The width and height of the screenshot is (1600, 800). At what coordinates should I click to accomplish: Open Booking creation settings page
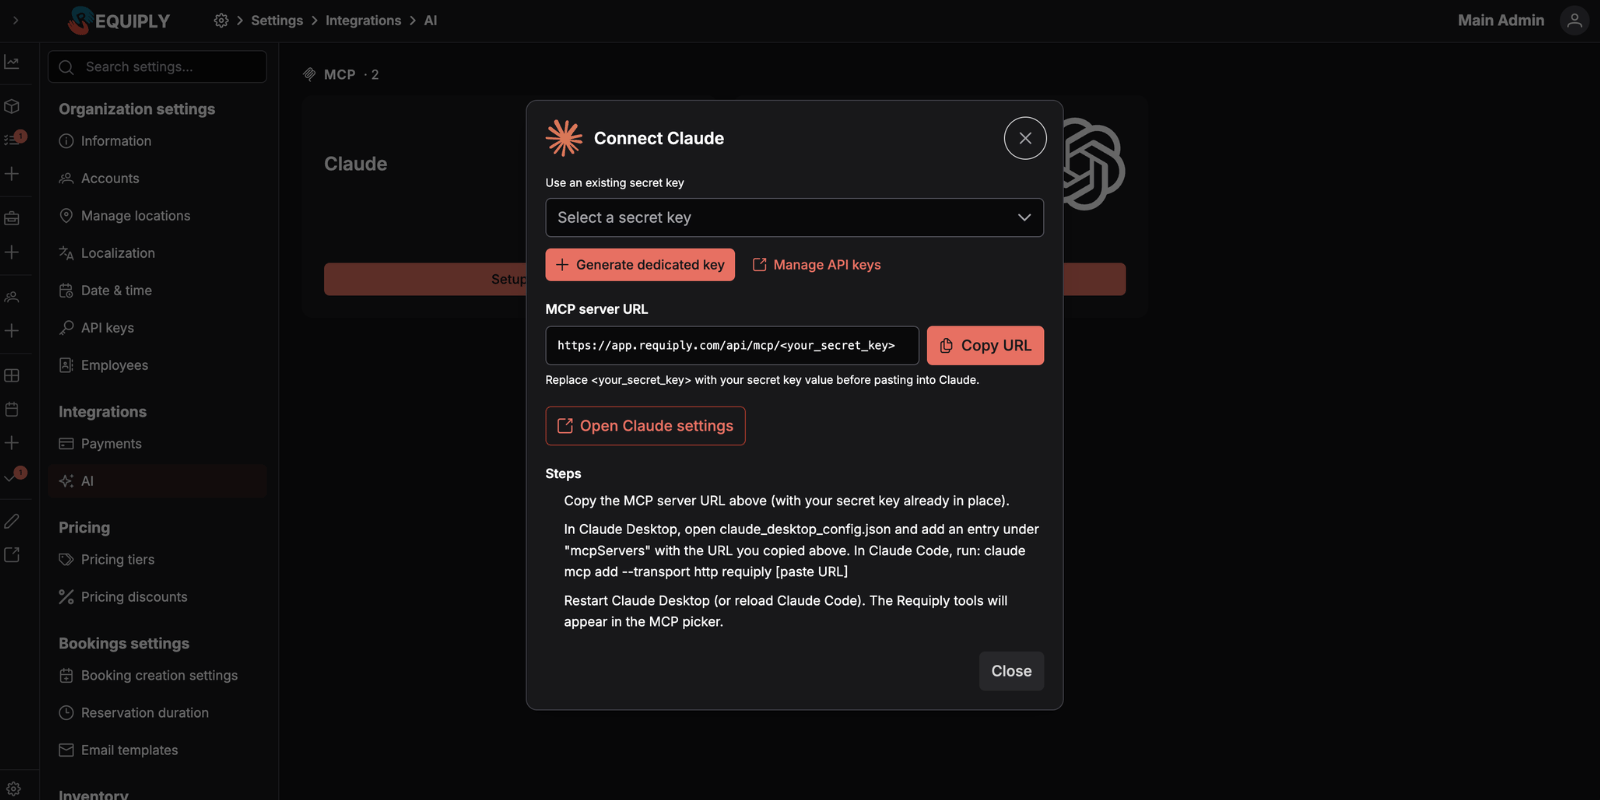coord(157,676)
